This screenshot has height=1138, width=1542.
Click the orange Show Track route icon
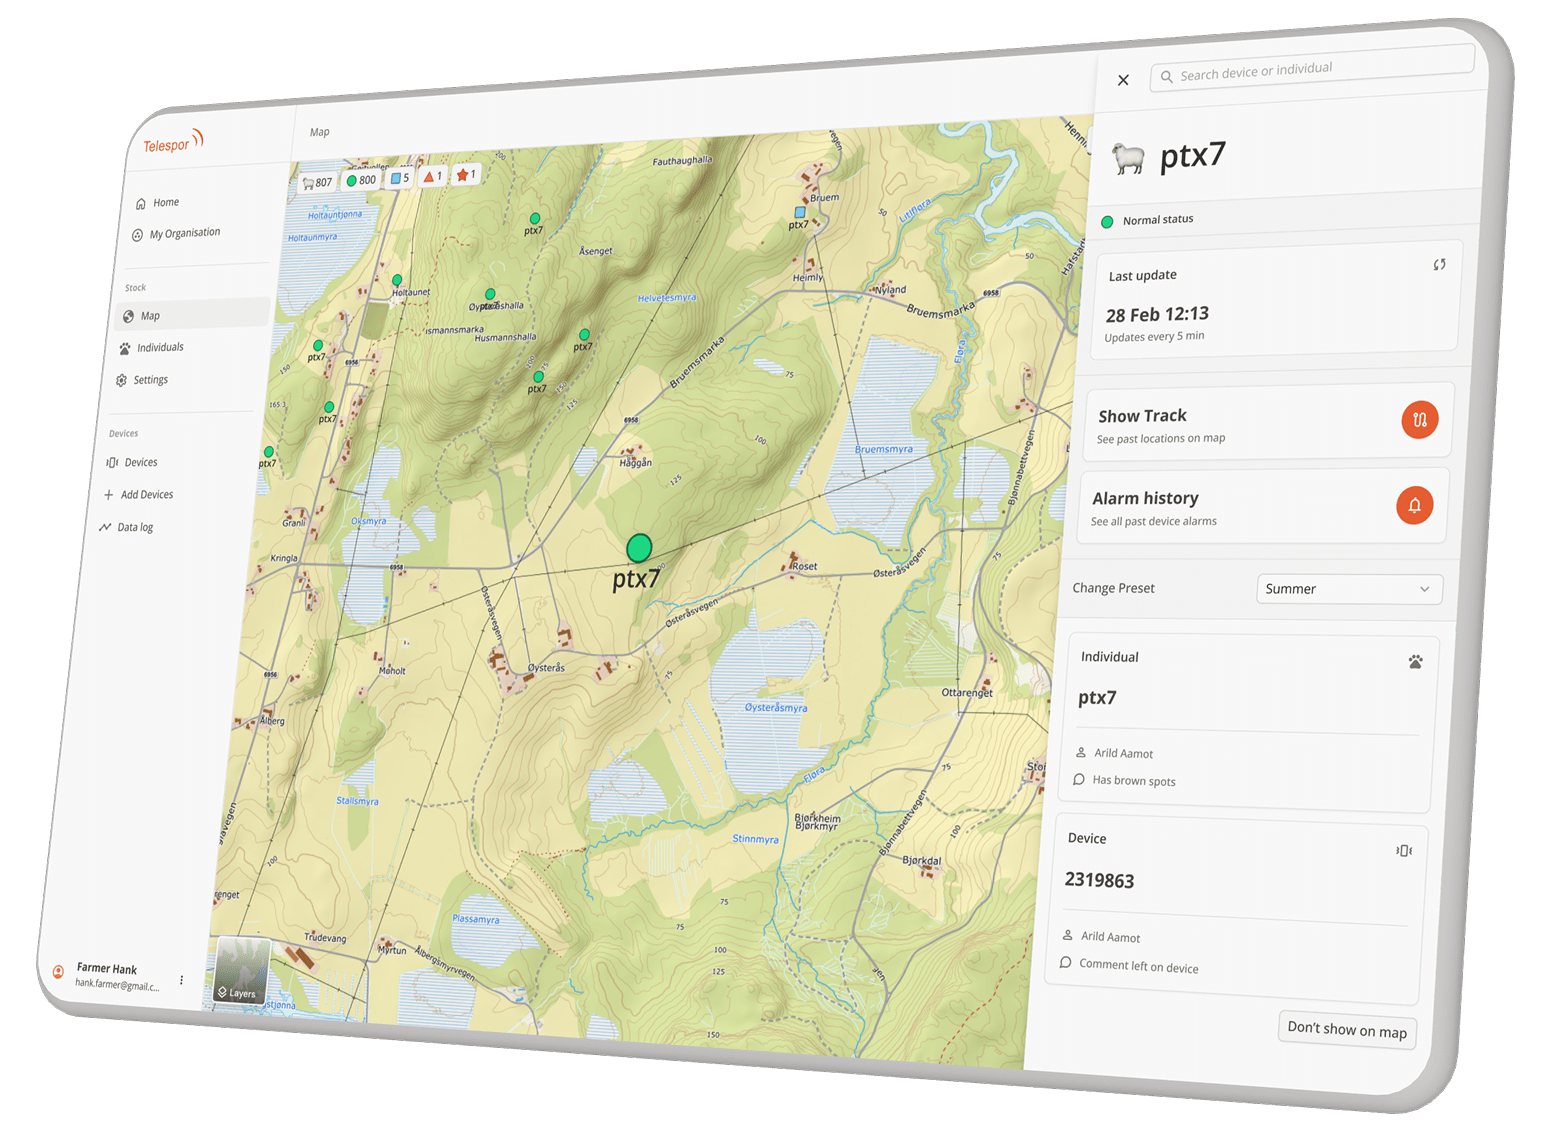(1420, 420)
